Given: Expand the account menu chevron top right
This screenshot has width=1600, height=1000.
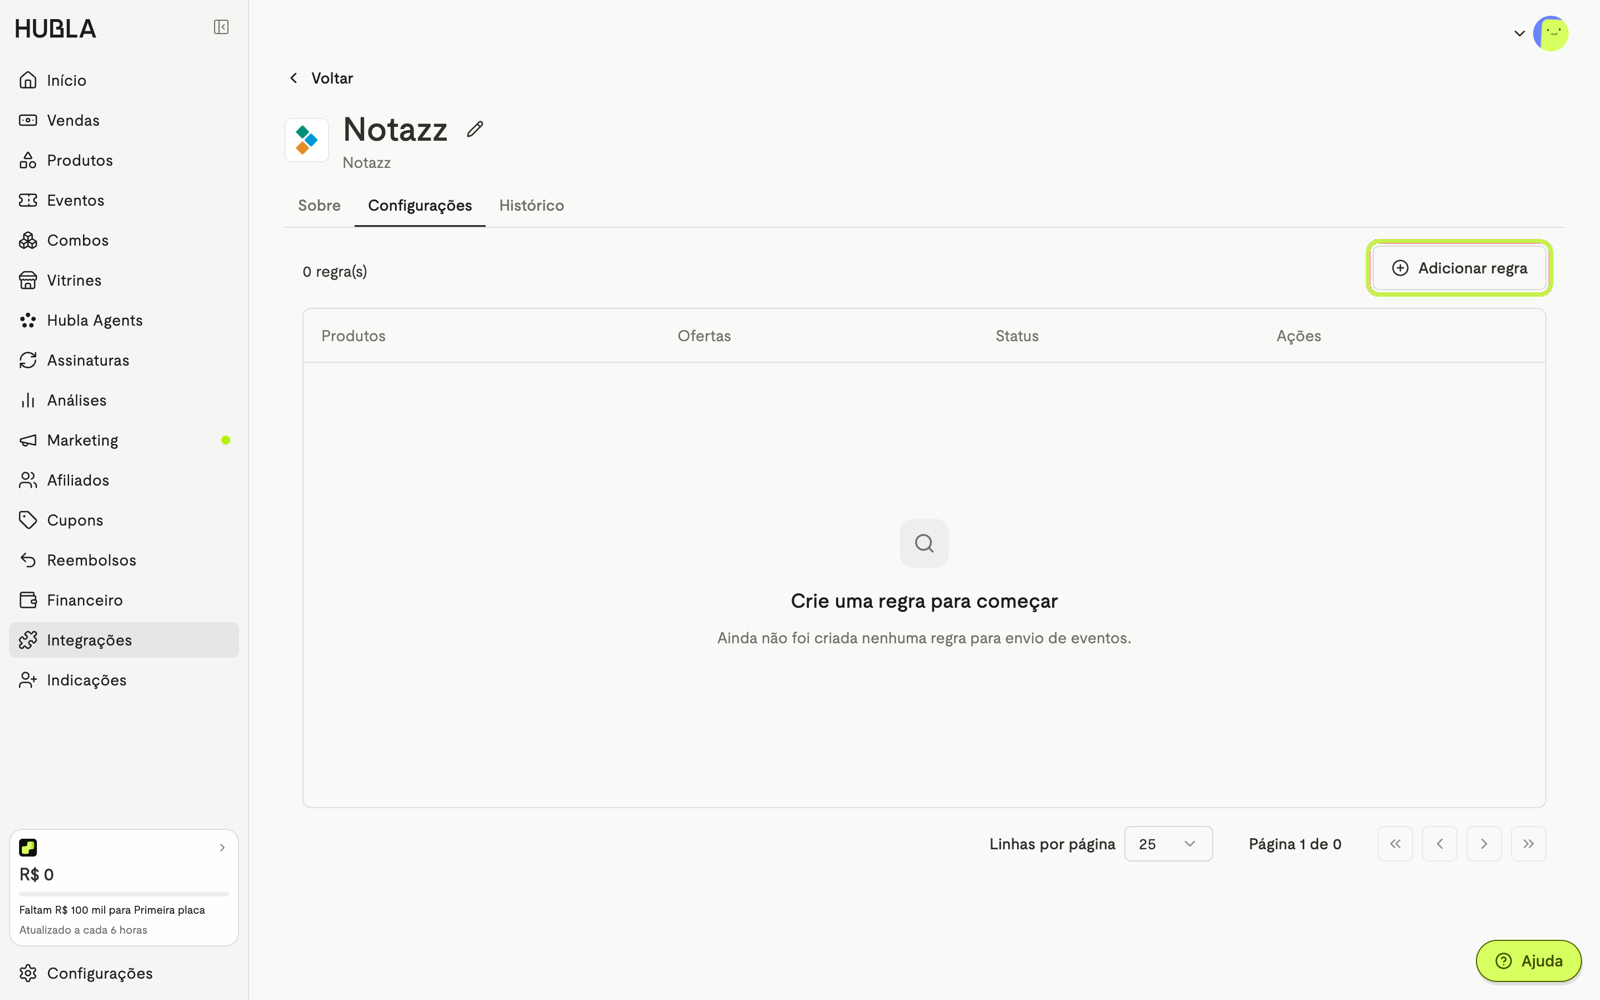Looking at the screenshot, I should [x=1519, y=34].
